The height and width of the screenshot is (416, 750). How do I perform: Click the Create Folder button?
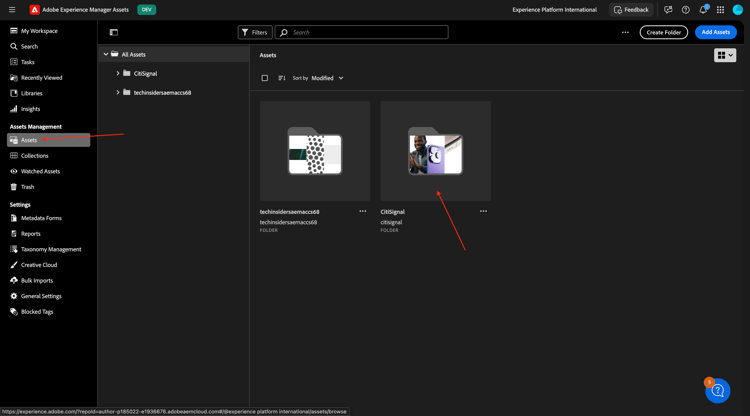point(663,33)
